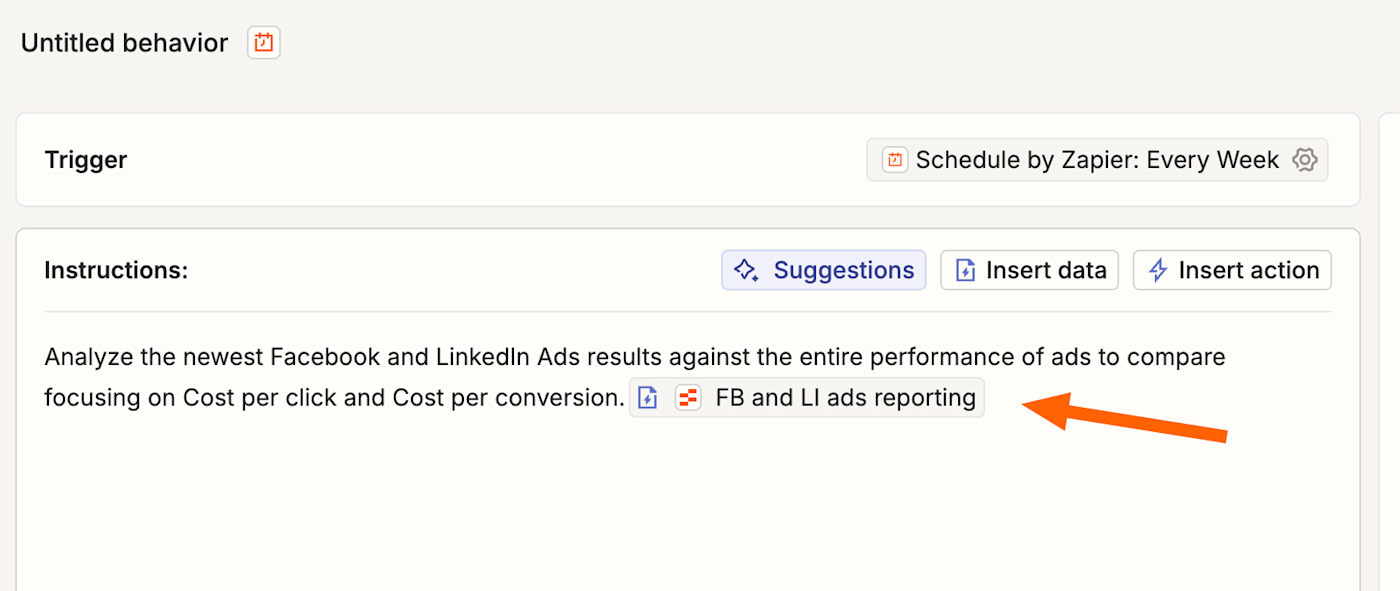Click the lightning bolt icon on Insert action
Screen dimensions: 1400x591
[1157, 270]
